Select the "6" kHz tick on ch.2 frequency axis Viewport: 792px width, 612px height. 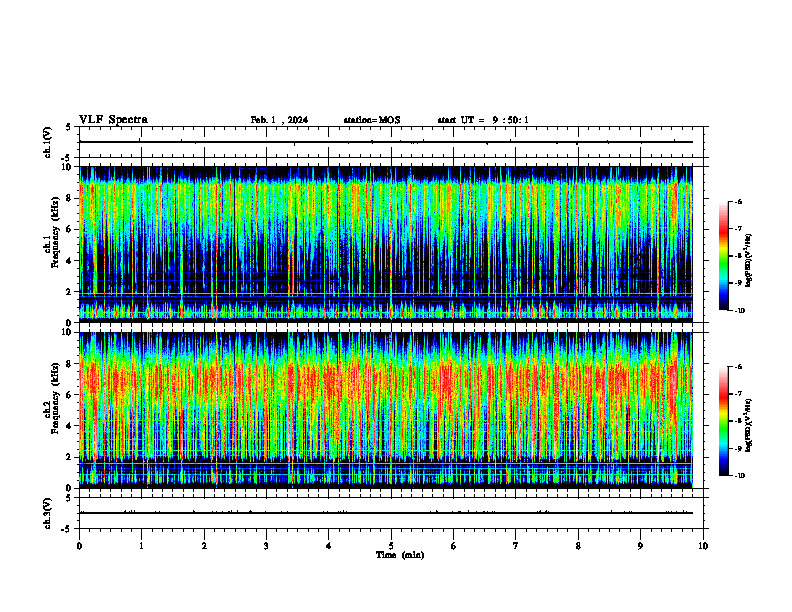[x=71, y=395]
